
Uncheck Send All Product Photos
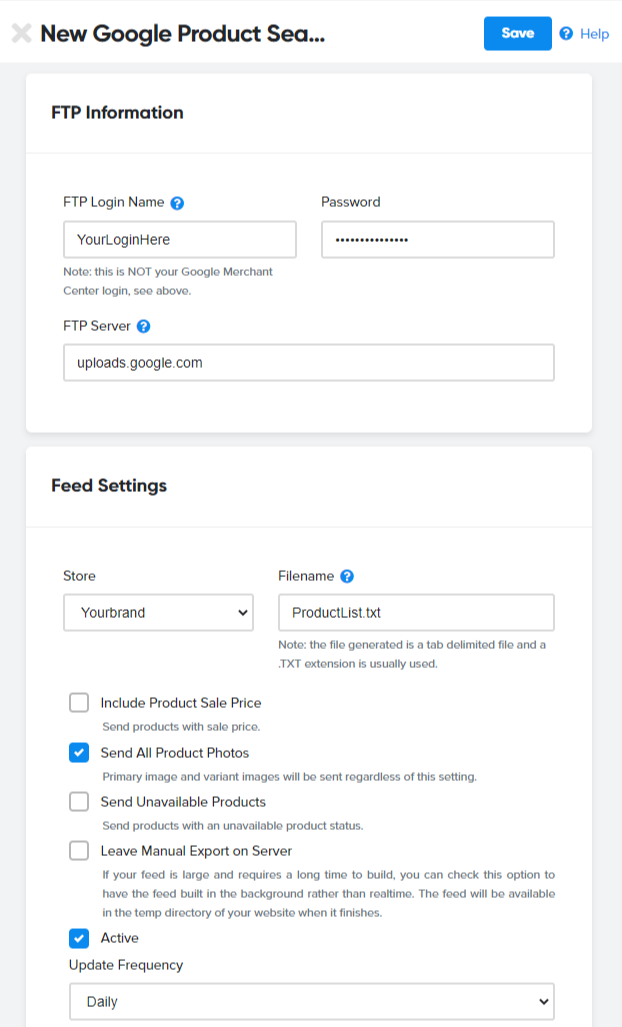click(x=79, y=753)
